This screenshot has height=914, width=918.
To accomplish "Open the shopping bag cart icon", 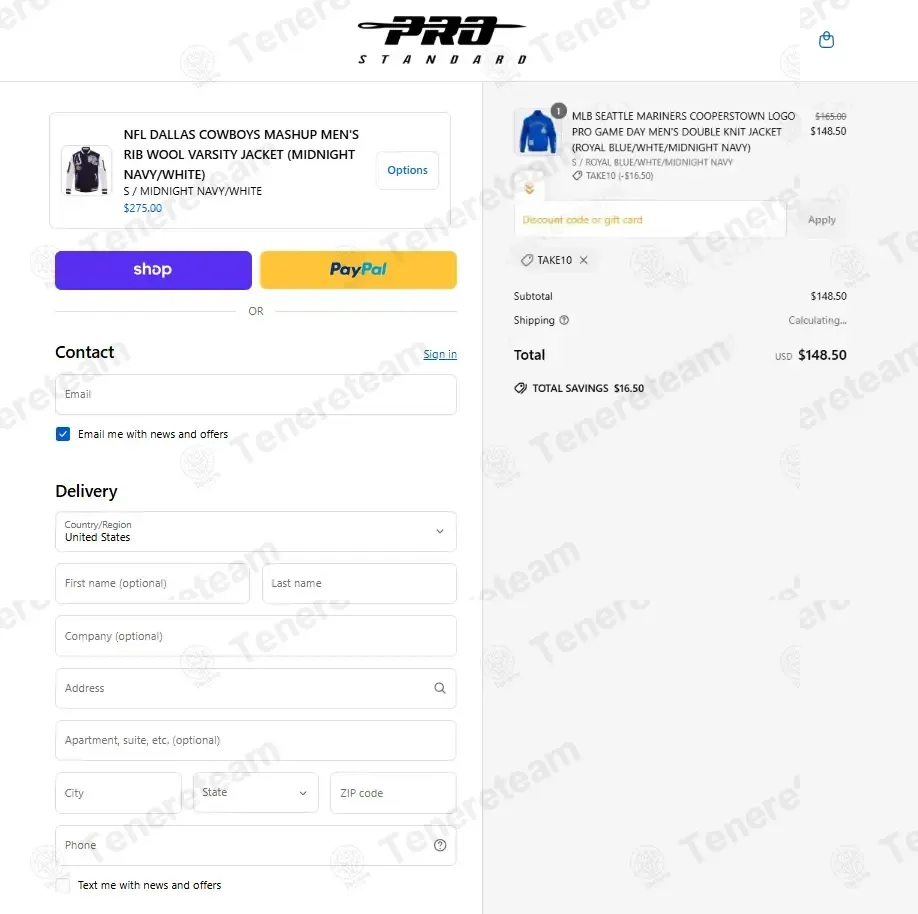I will 826,40.
